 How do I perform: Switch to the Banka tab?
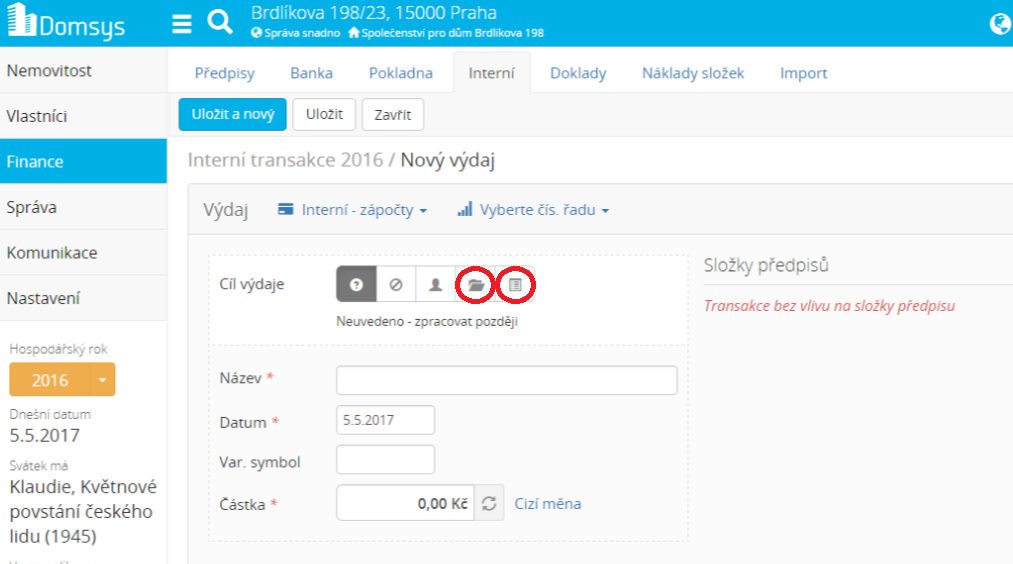(x=311, y=73)
